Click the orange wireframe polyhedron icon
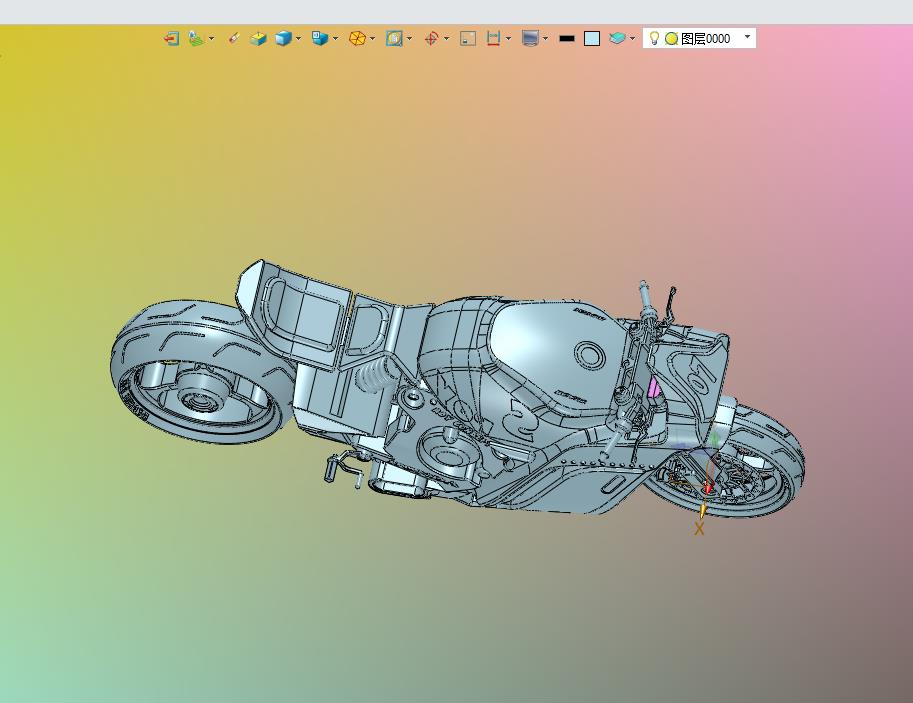Screen dimensions: 913x703 click(358, 38)
